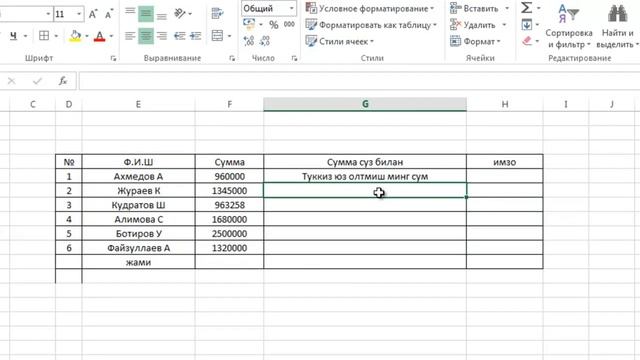Increase the font size
This screenshot has height=360, width=640.
(93, 14)
